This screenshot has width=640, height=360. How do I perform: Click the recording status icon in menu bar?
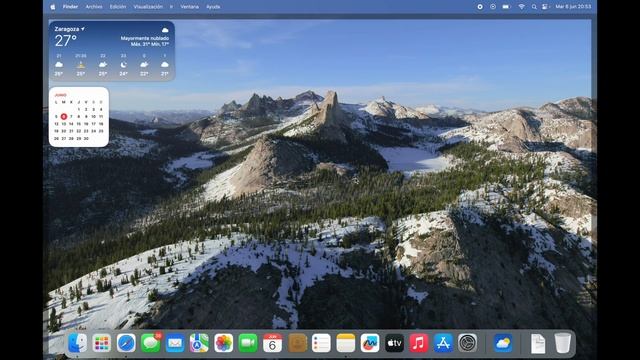pyautogui.click(x=480, y=7)
